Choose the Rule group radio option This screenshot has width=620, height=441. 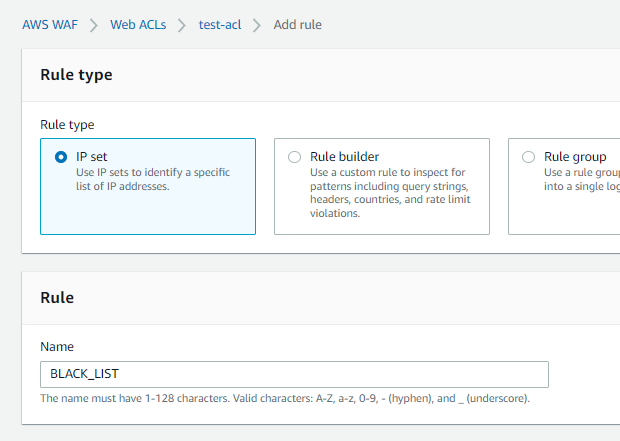(x=528, y=157)
